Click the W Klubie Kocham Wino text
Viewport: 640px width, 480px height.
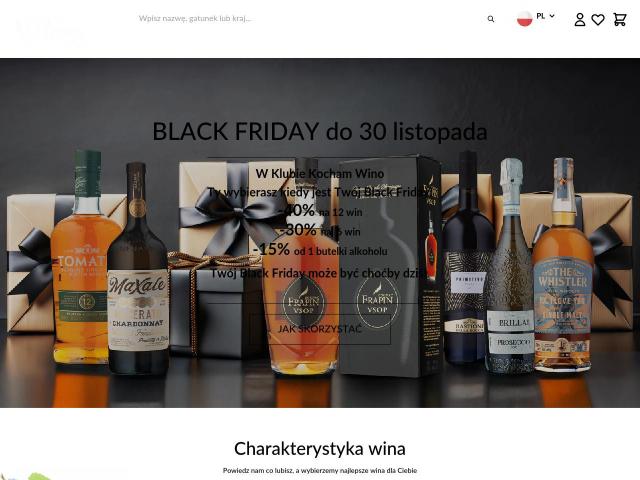(x=320, y=173)
